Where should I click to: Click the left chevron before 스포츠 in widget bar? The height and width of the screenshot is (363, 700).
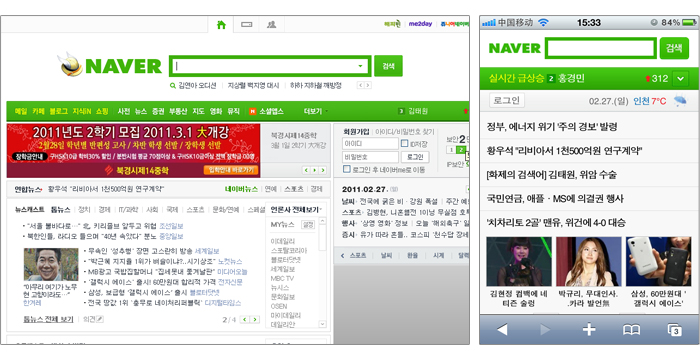342,255
